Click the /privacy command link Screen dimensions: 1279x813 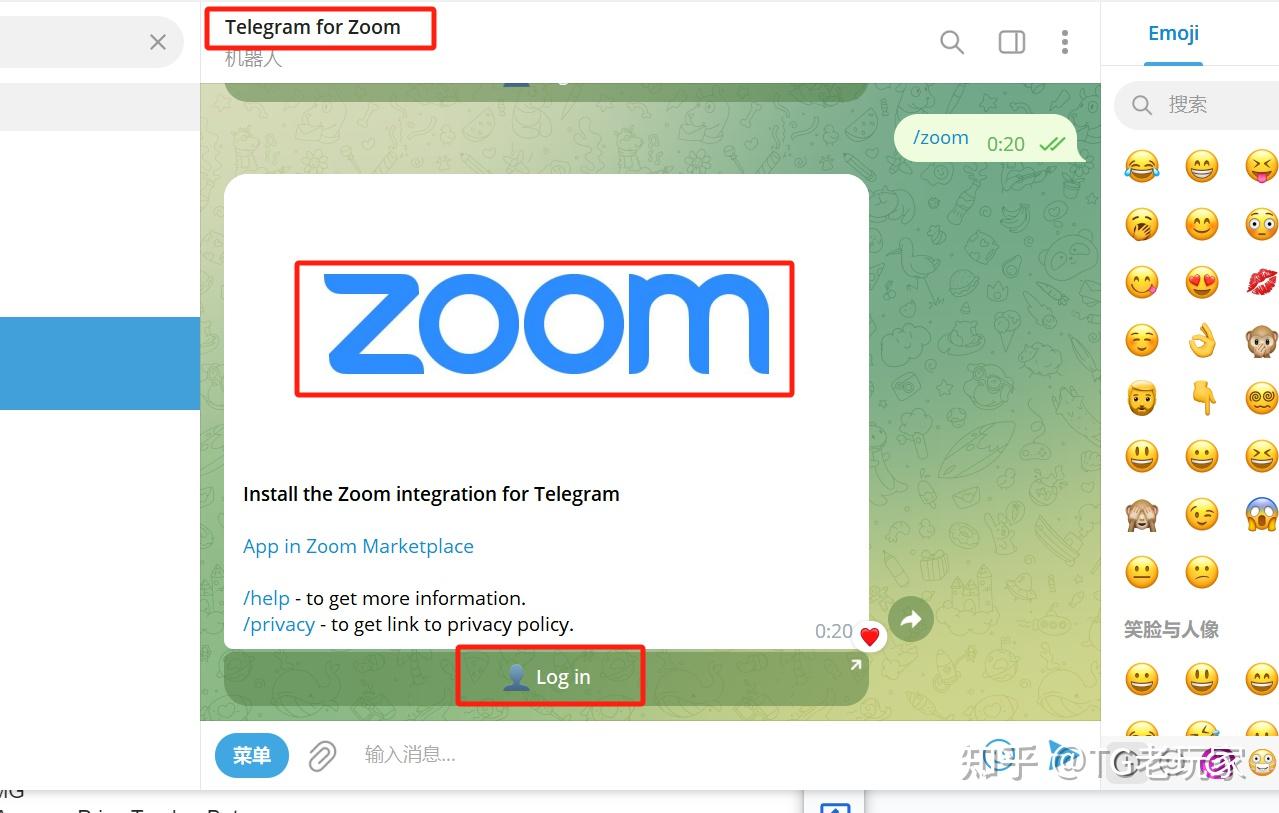[279, 624]
